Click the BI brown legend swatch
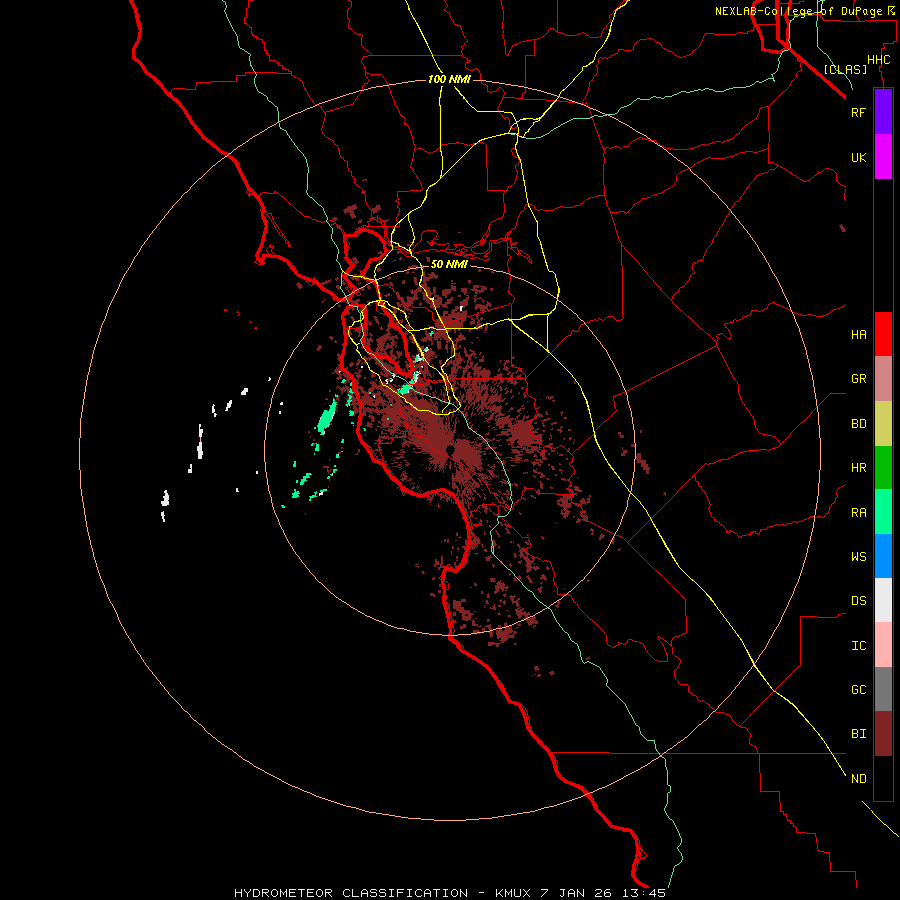This screenshot has height=900, width=900. coord(883,734)
